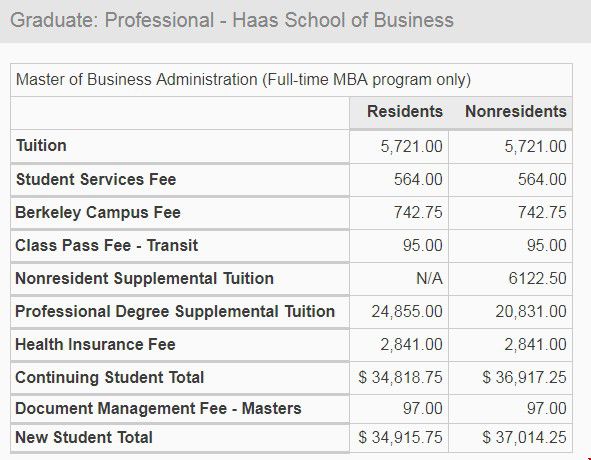Select the Master of Business Administration title row
Viewport: 591px width, 460px height.
coord(291,80)
